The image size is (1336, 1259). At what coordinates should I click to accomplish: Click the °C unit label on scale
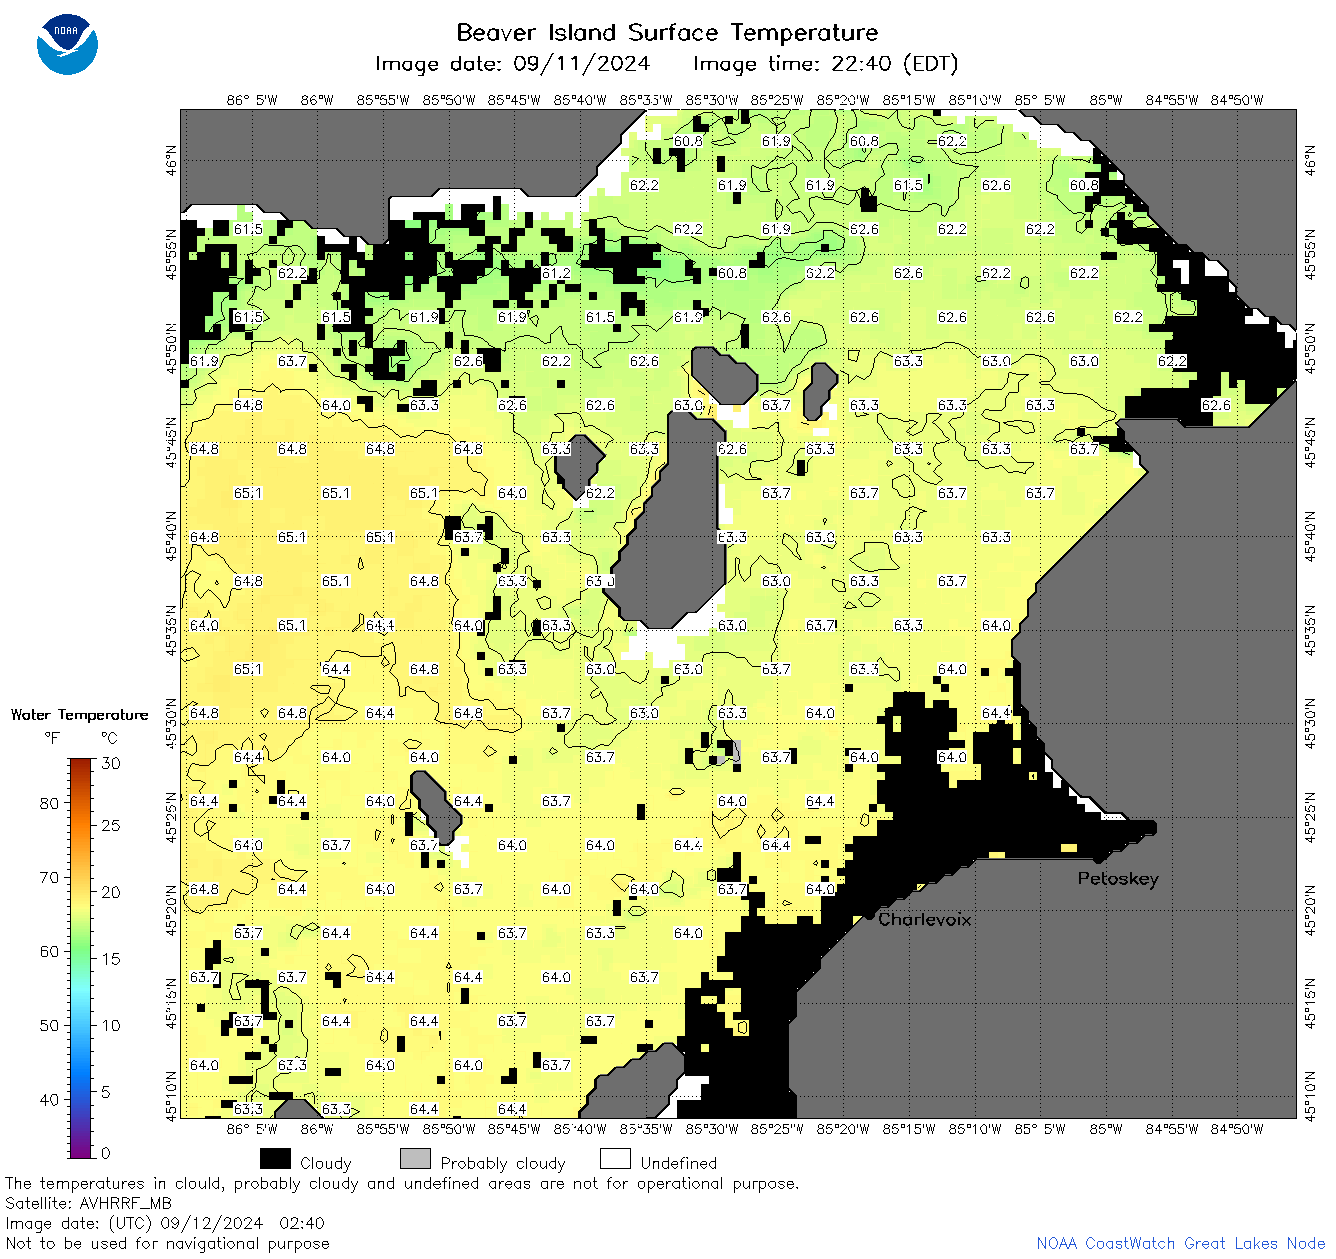109,738
